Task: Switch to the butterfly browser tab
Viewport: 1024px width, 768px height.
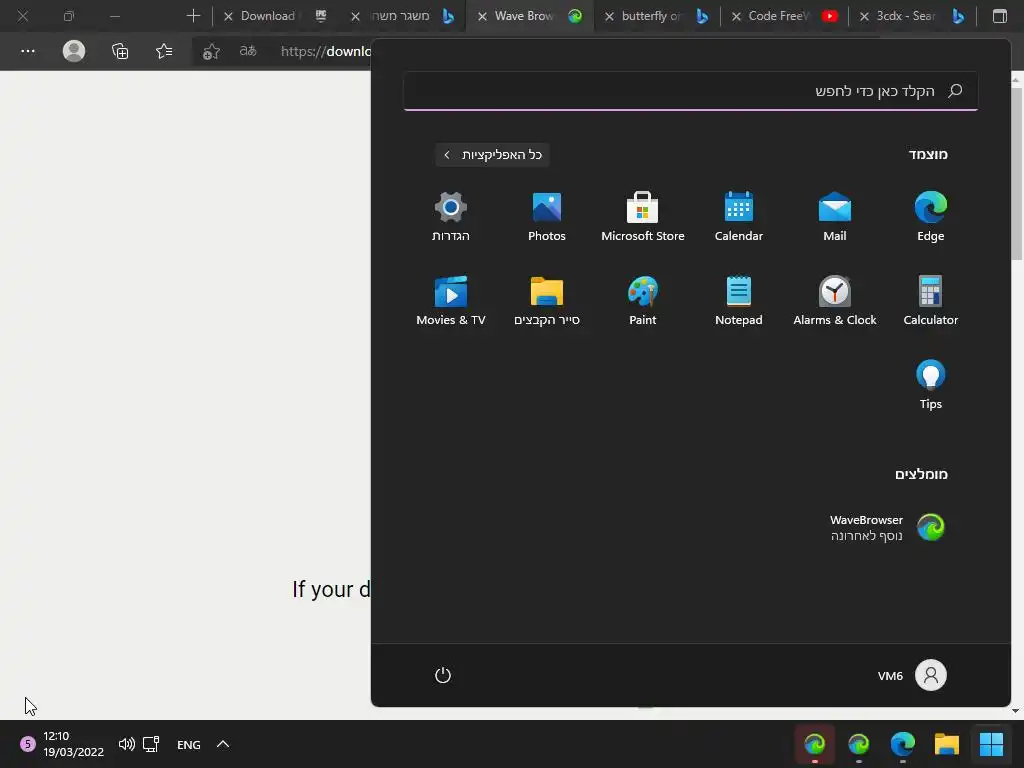Action: click(656, 16)
